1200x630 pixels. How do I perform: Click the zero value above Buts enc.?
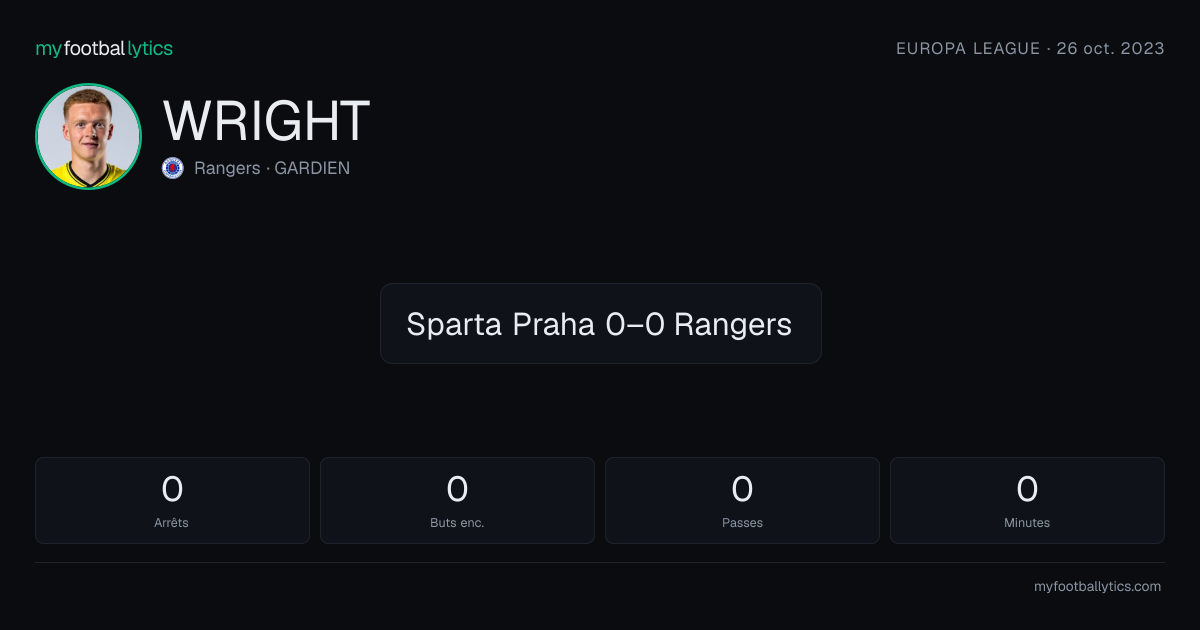(x=457, y=489)
